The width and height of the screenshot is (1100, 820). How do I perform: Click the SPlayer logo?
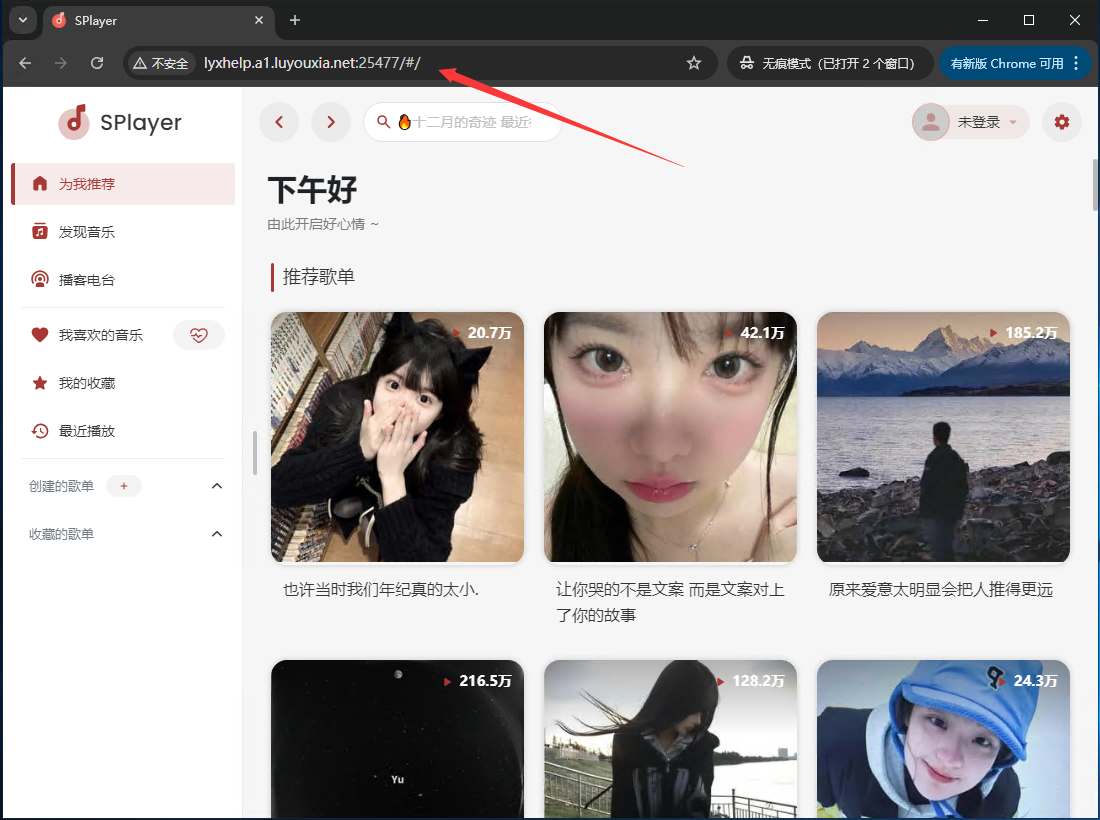pos(120,122)
